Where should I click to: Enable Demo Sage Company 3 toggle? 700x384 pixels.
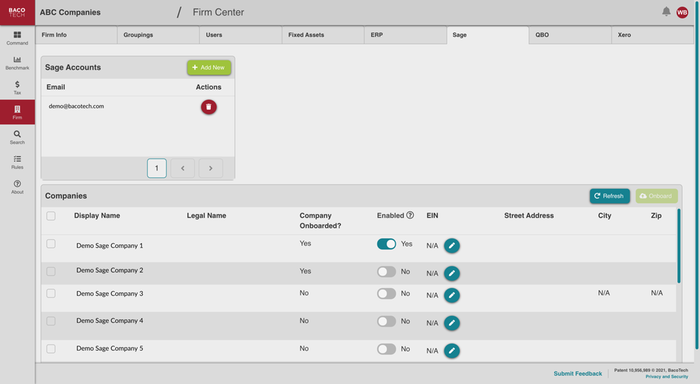(386, 293)
